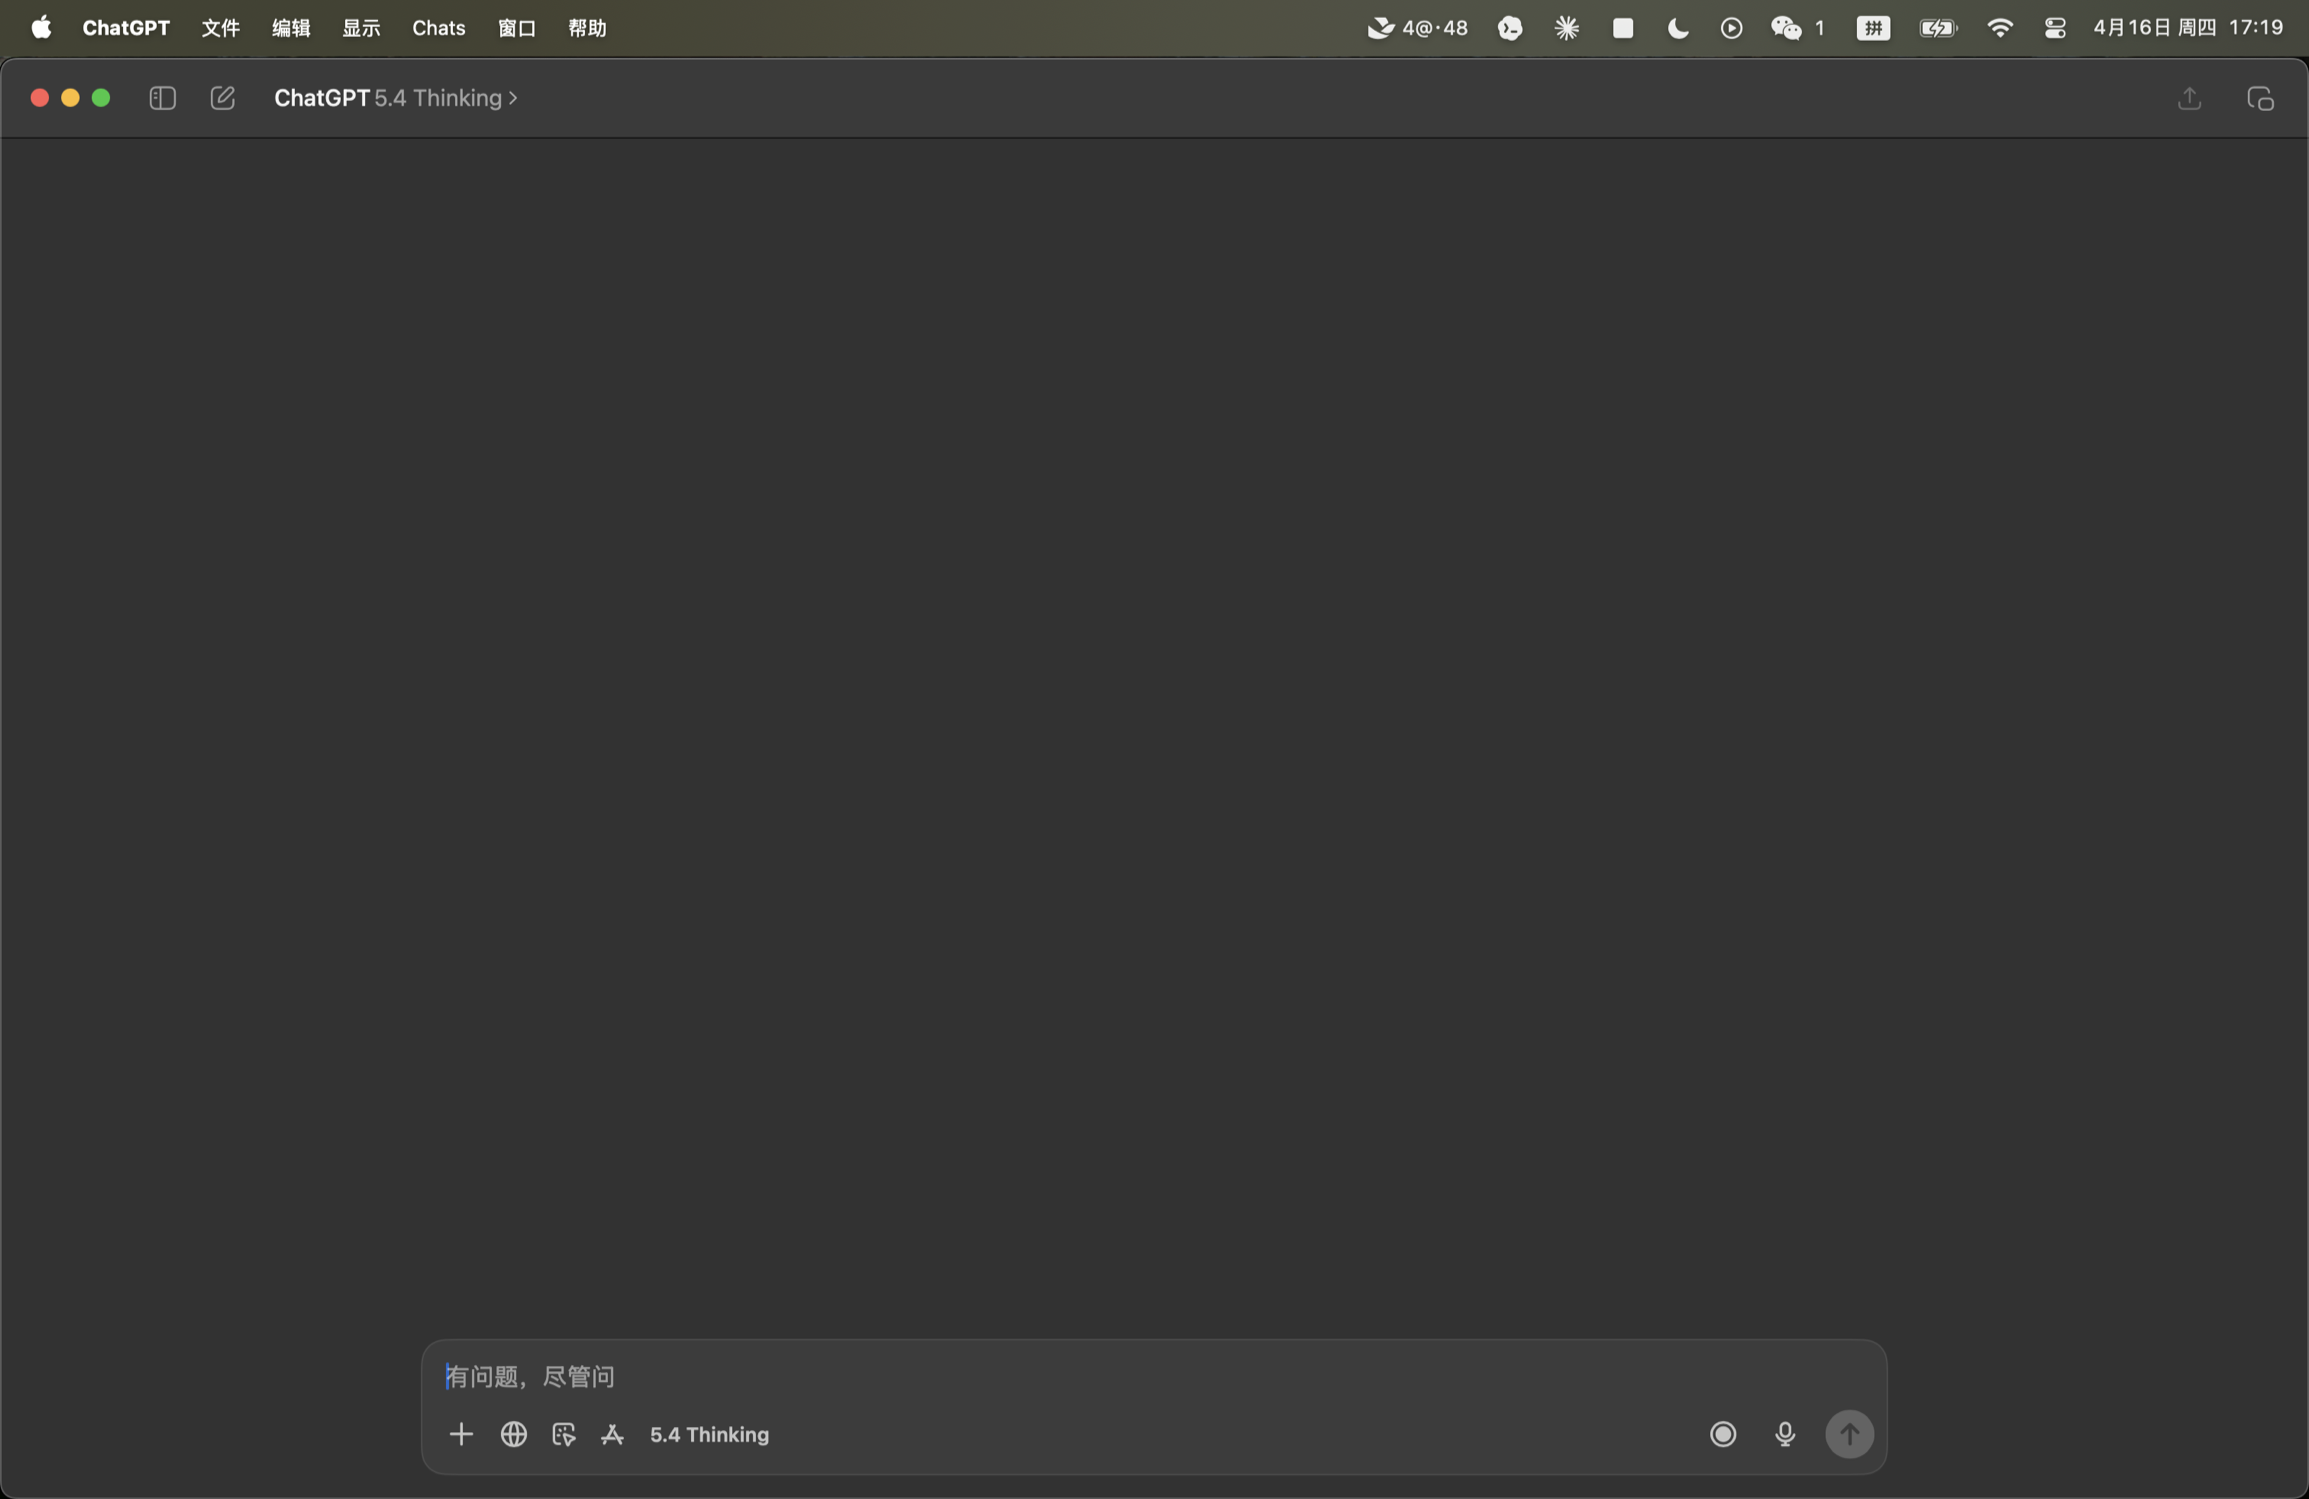
Task: Click the share upload icon
Action: 2189,98
